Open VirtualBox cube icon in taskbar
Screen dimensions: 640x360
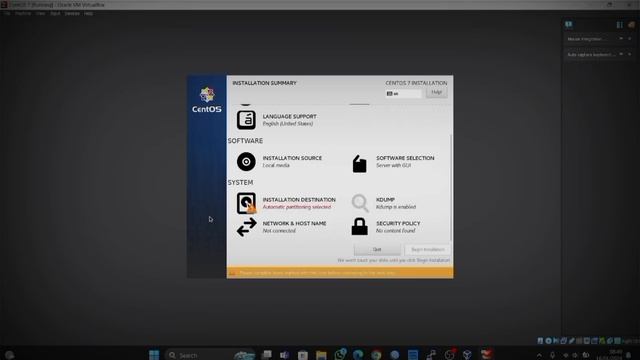pos(467,355)
